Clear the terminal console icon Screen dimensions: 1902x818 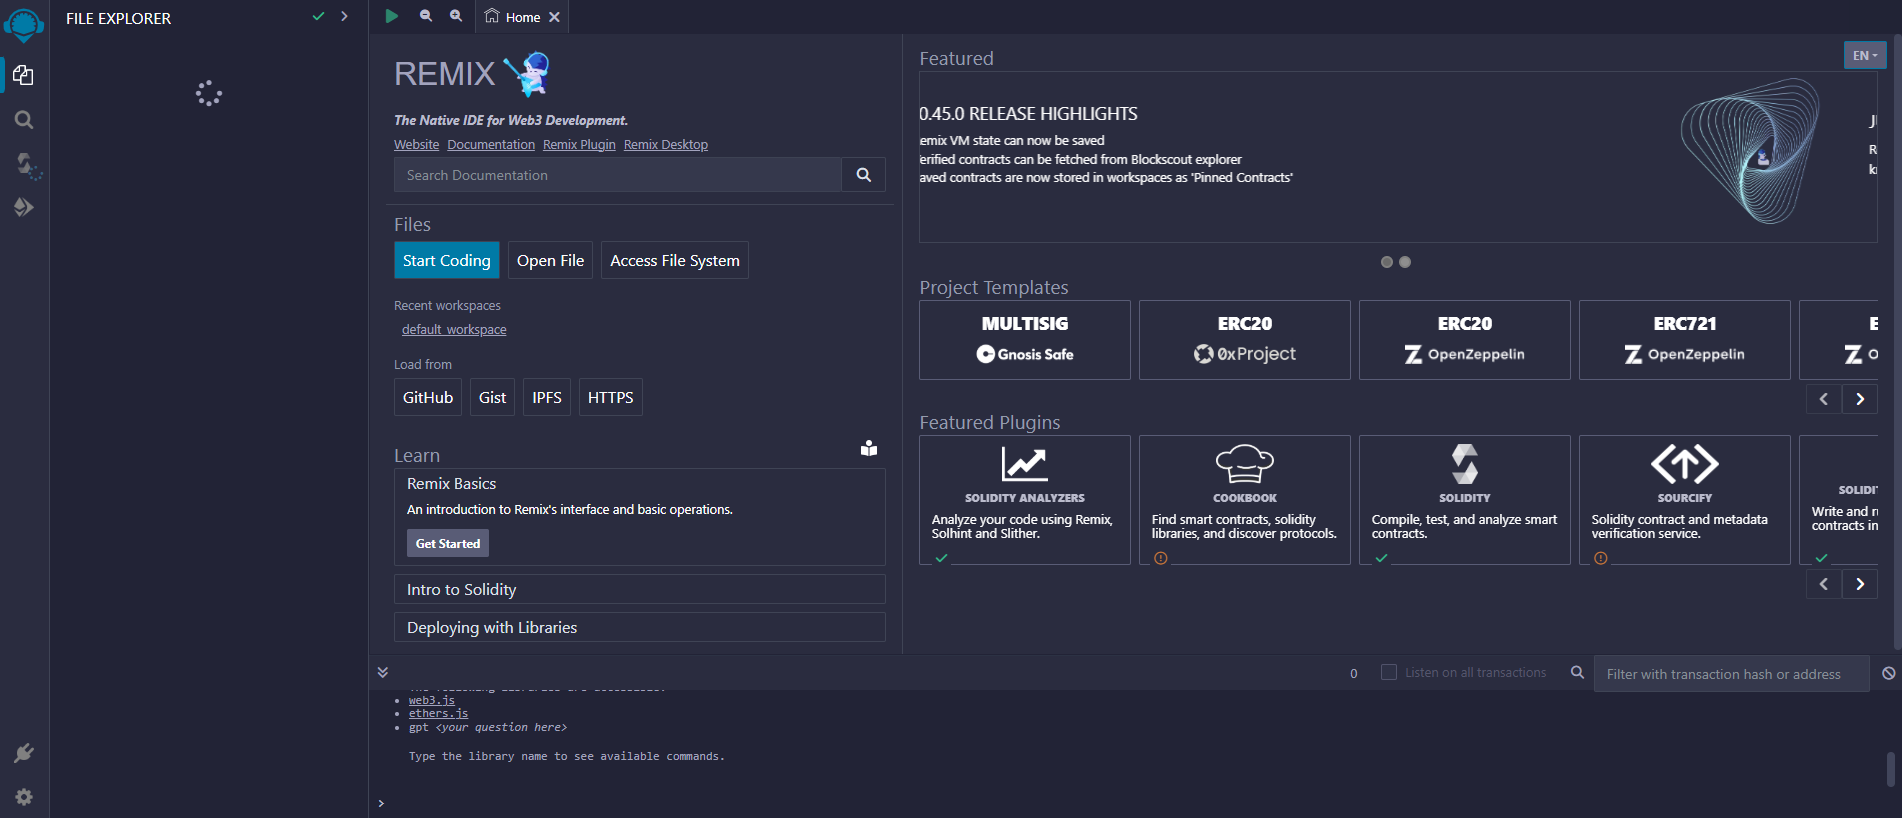pos(1888,673)
